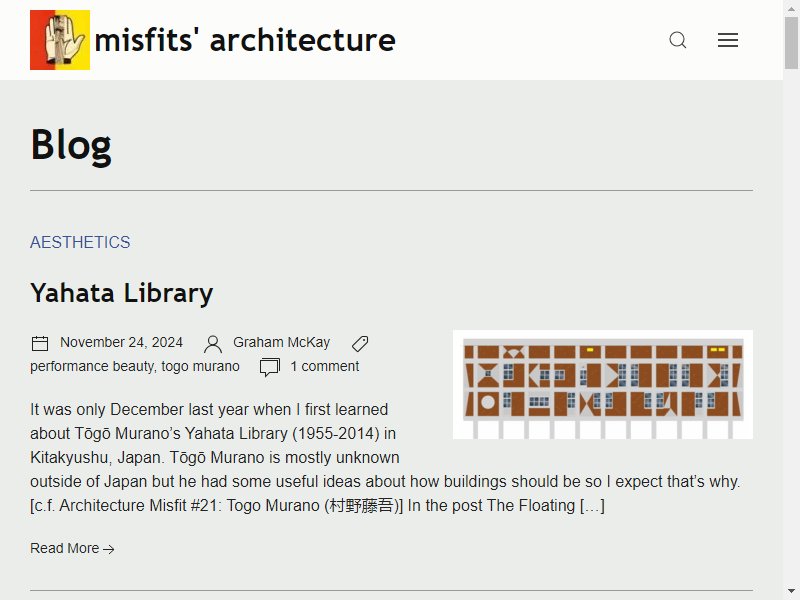Click the scrollbar up arrow

click(791, 8)
